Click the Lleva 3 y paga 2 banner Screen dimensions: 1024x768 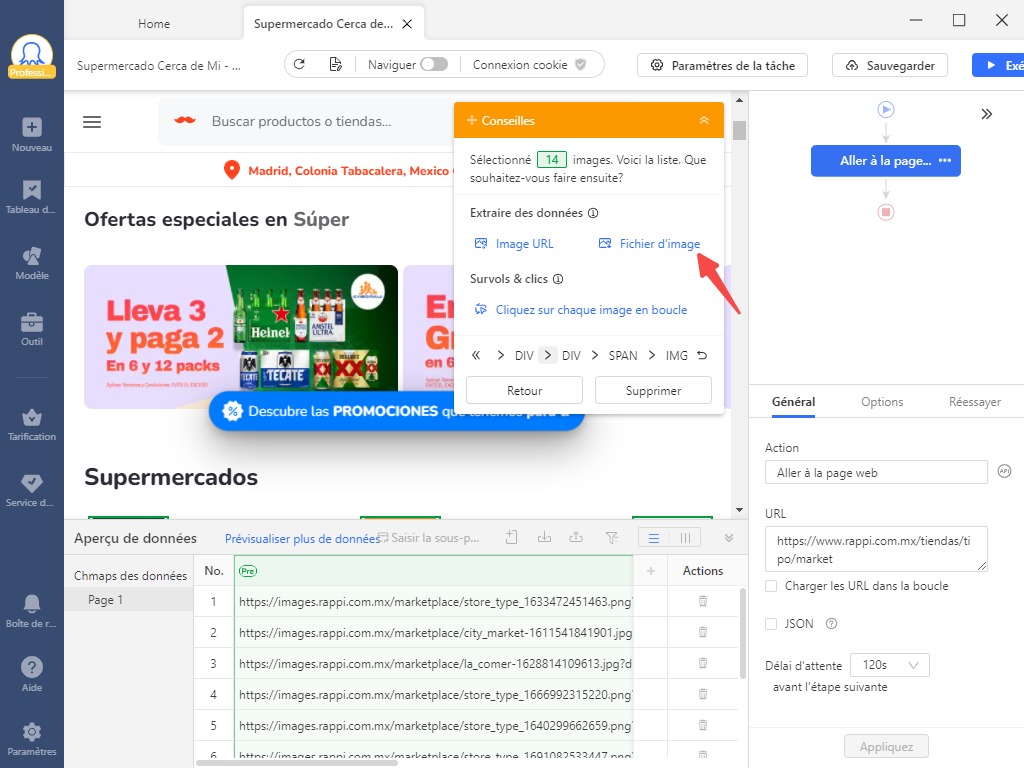pos(241,337)
